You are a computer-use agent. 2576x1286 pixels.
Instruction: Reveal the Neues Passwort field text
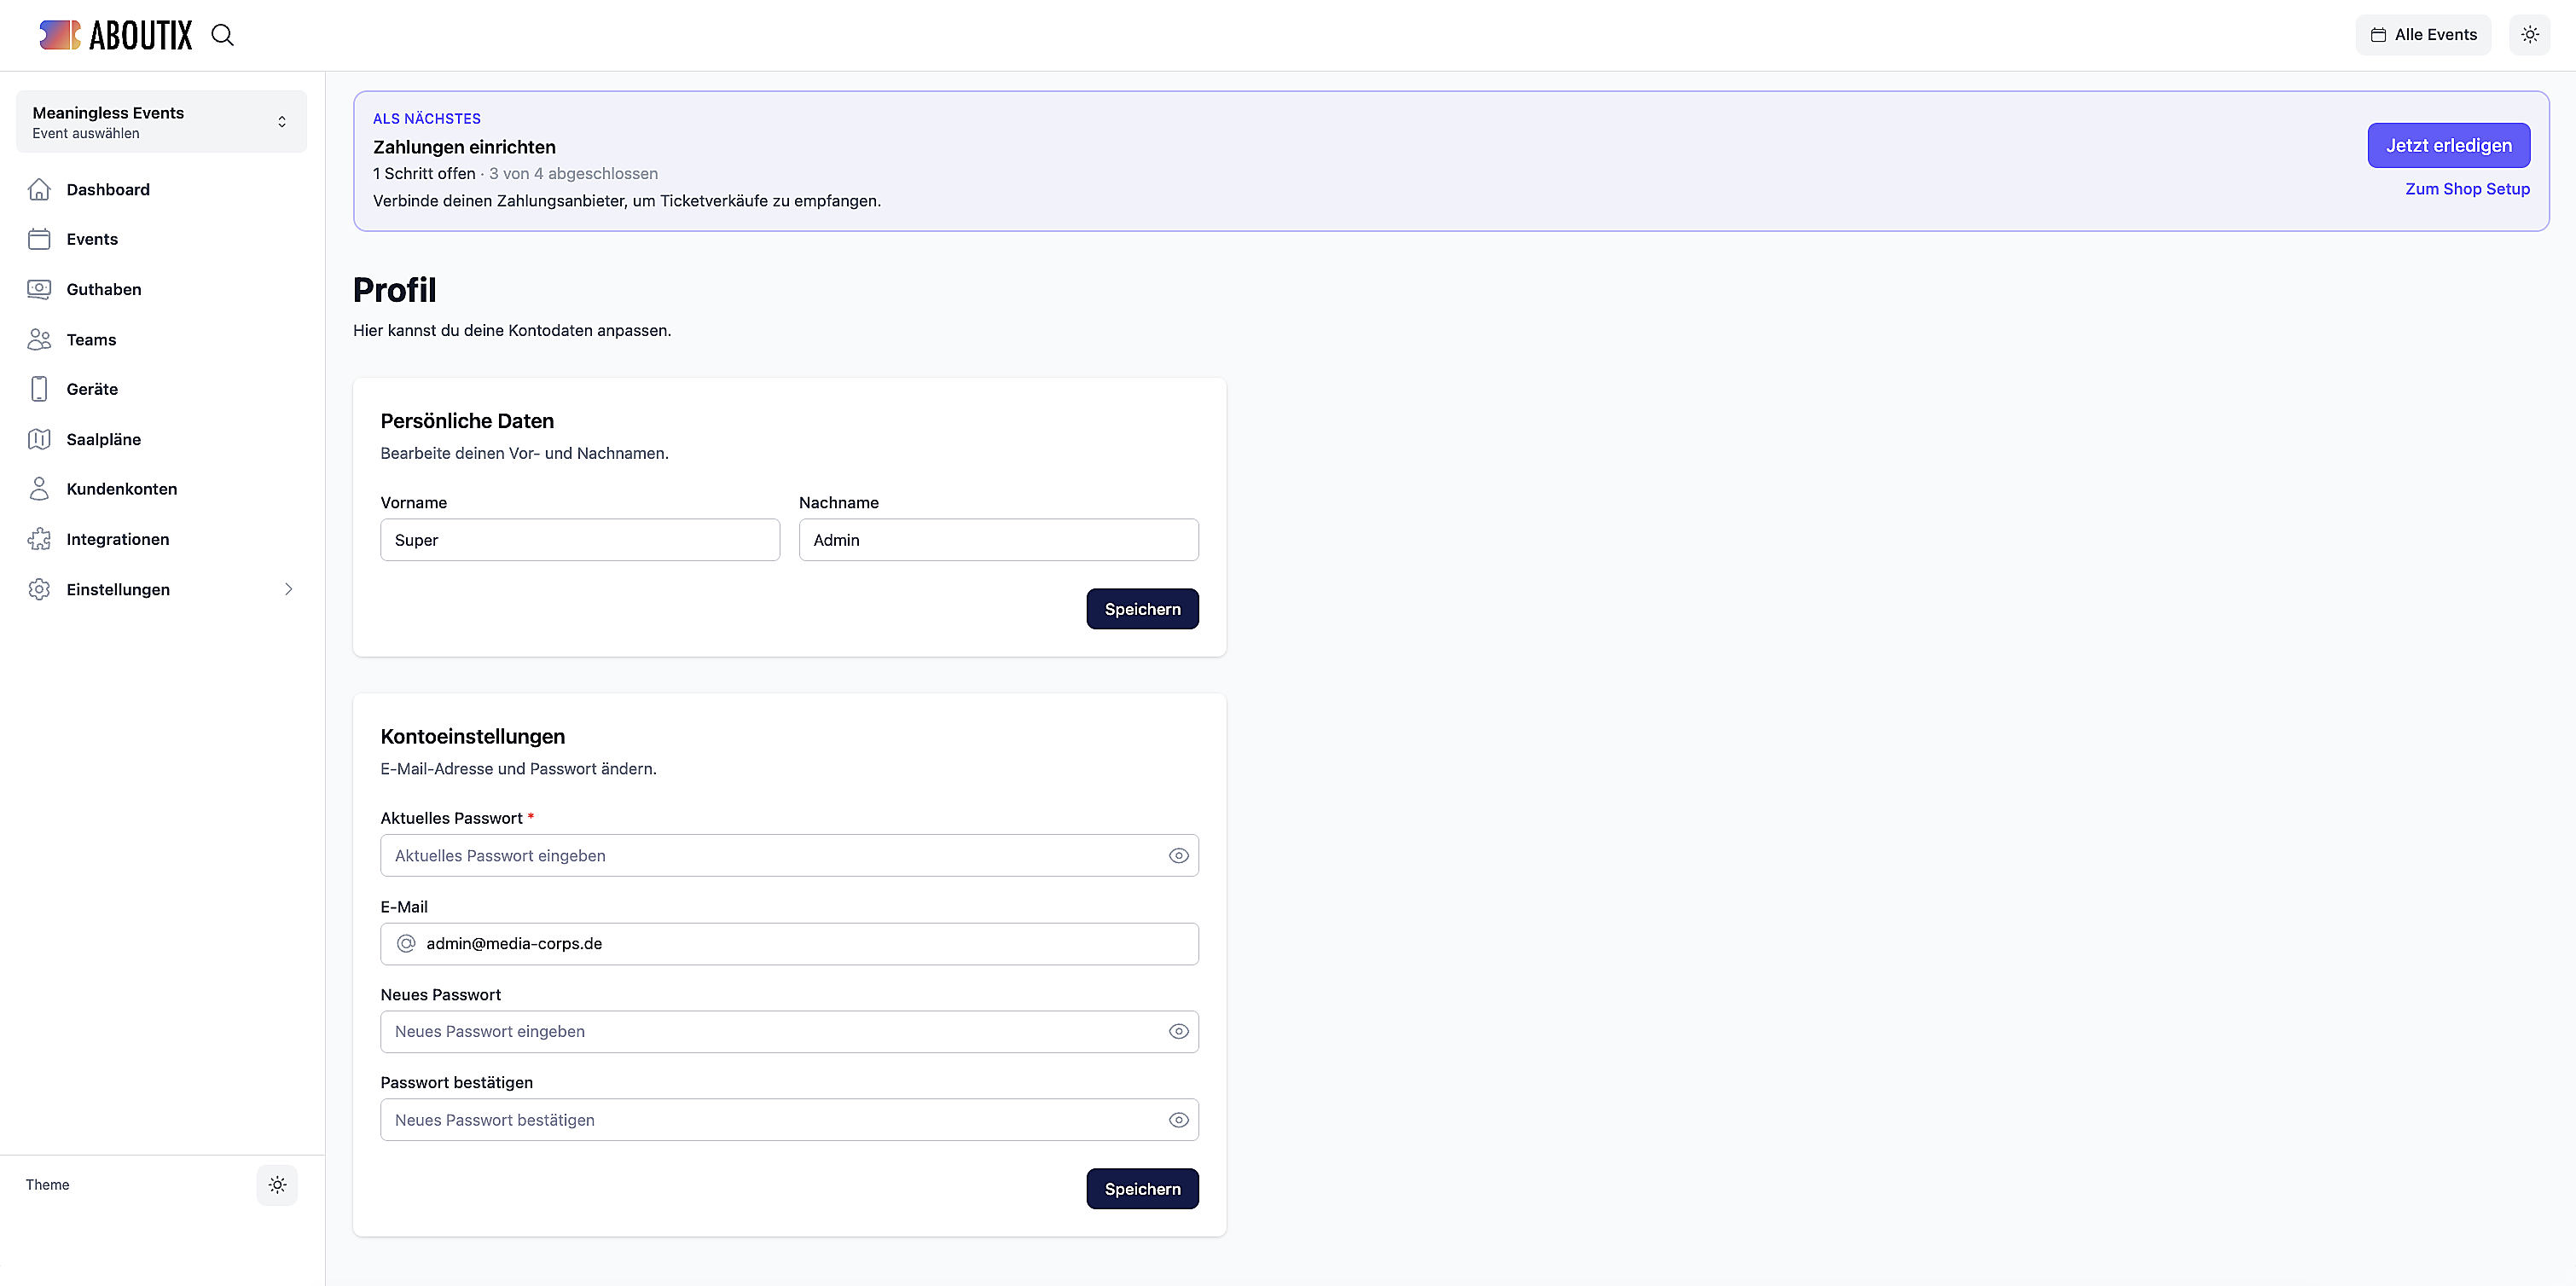point(1179,1032)
